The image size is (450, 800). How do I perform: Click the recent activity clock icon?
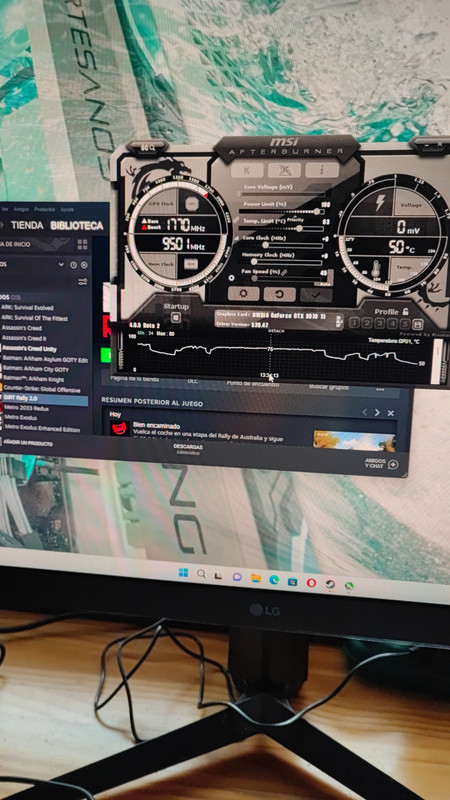tap(73, 265)
